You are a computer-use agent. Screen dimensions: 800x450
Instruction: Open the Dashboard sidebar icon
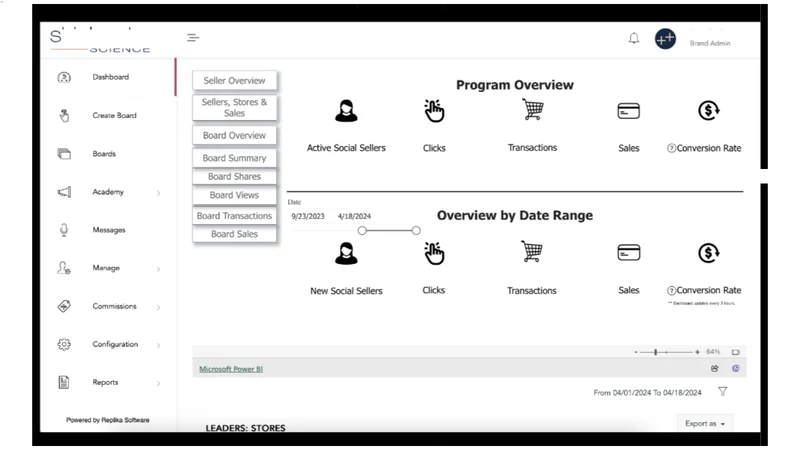point(64,77)
